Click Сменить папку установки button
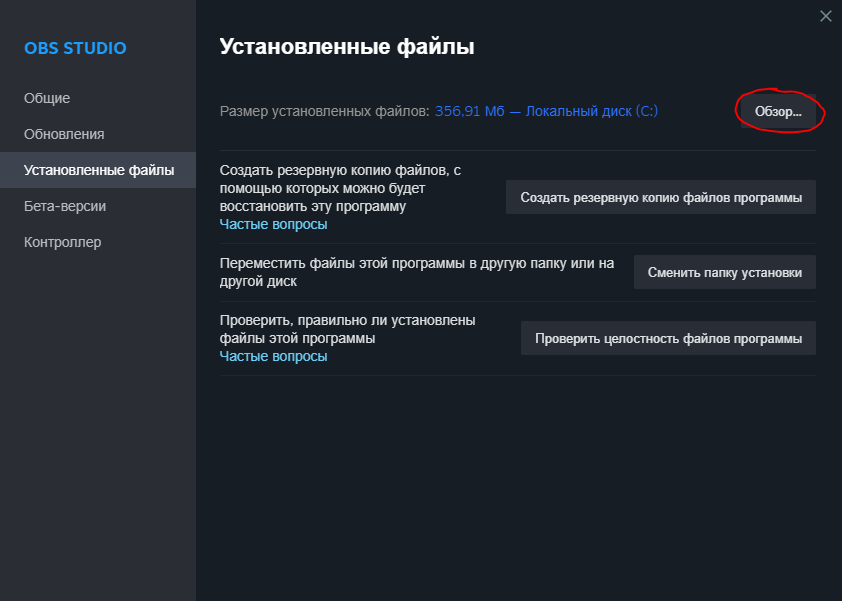Image resolution: width=842 pixels, height=601 pixels. [724, 271]
